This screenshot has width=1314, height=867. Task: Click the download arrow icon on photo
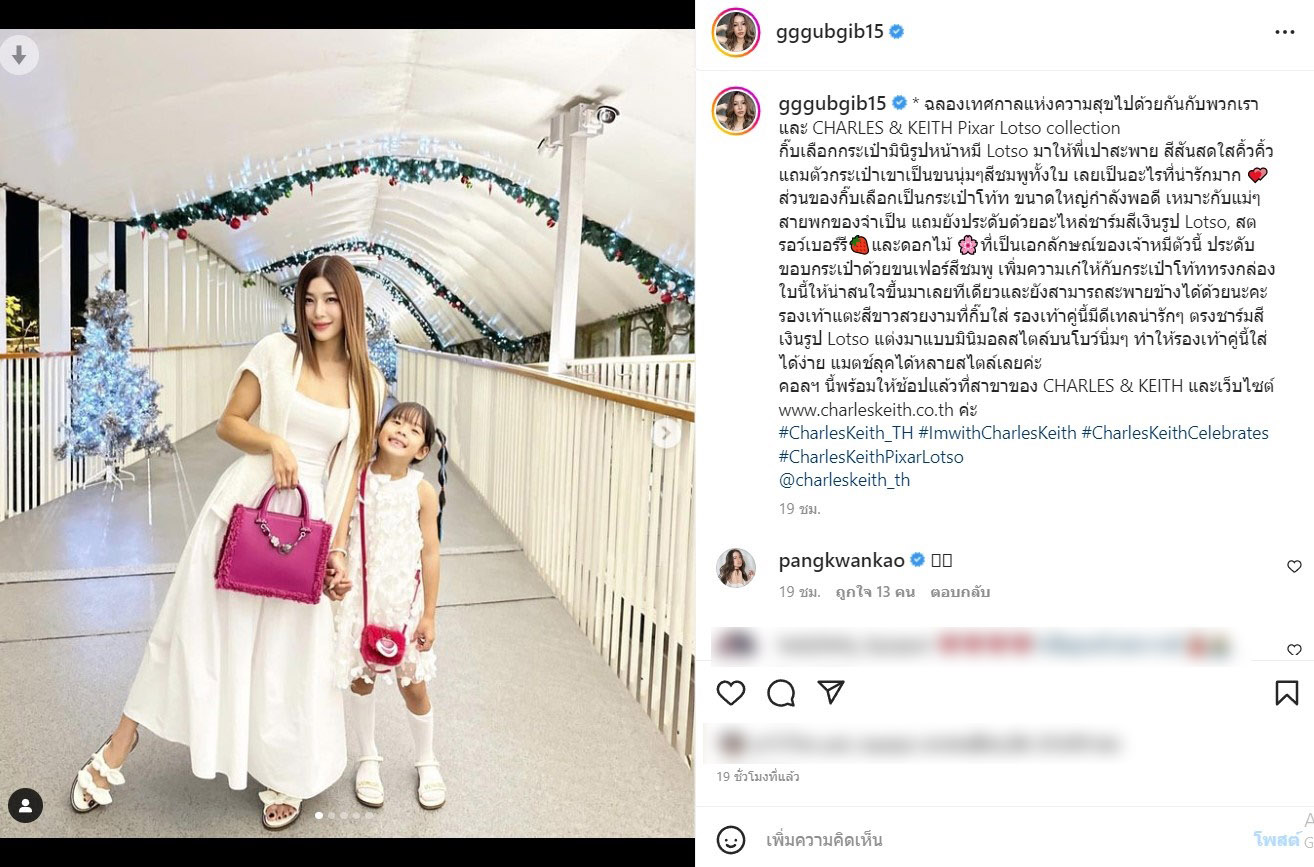pyautogui.click(x=17, y=55)
